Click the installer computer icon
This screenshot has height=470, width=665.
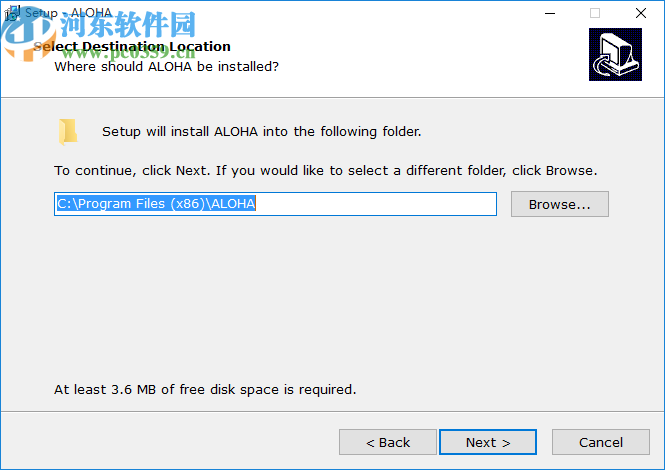[x=614, y=56]
